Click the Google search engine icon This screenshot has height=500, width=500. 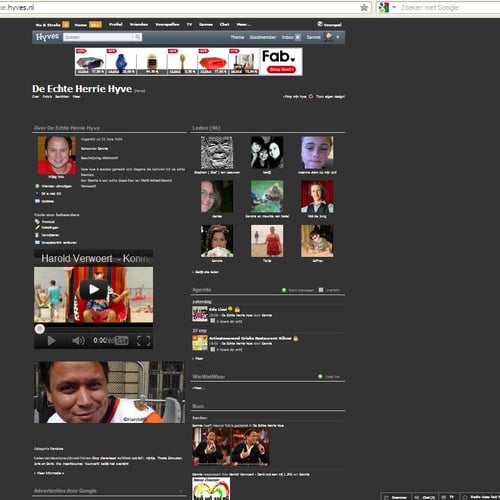pos(384,7)
